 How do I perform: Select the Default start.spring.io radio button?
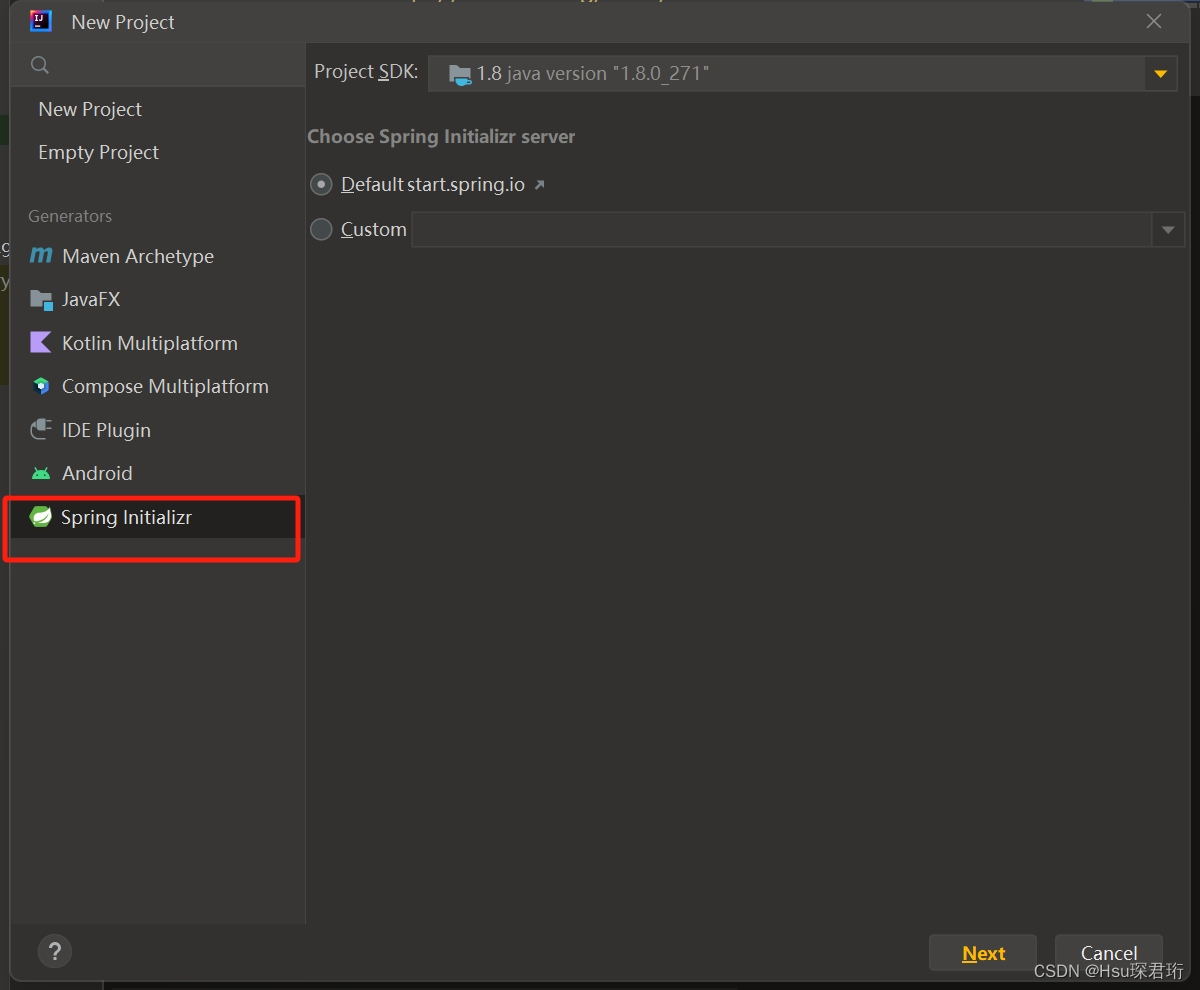click(x=321, y=185)
